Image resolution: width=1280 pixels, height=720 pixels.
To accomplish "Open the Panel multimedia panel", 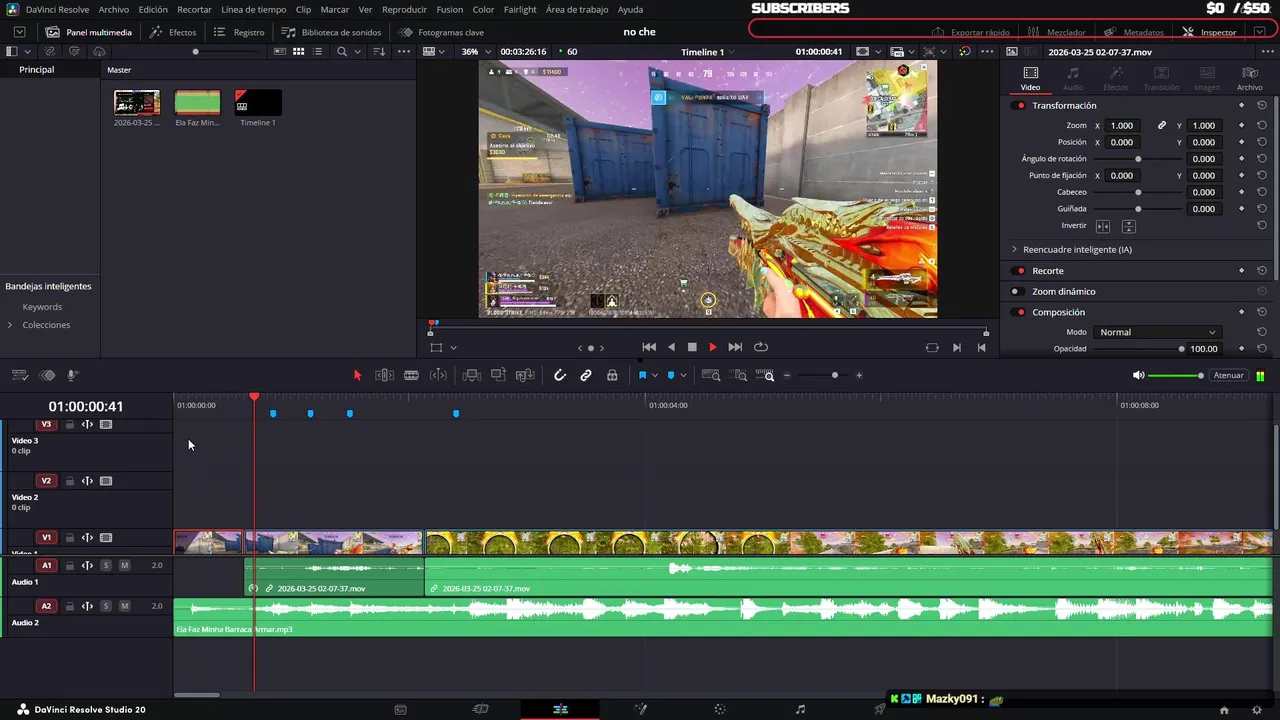I will click(x=88, y=32).
